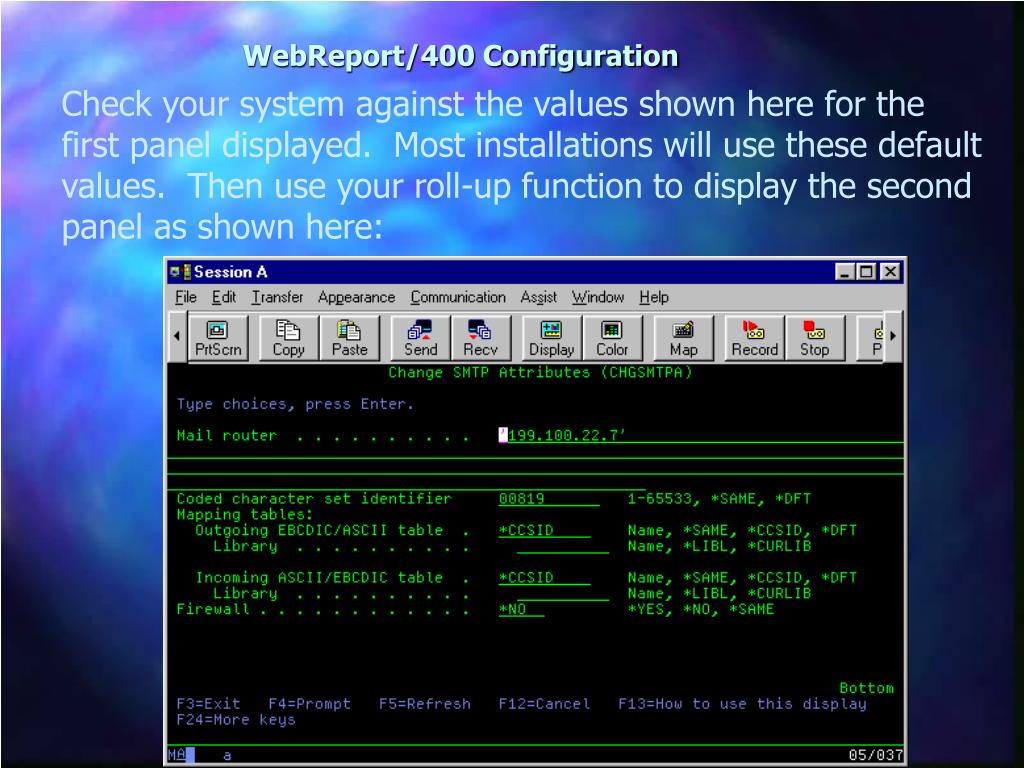The image size is (1024, 768).
Task: Open the Edit menu
Action: click(223, 298)
